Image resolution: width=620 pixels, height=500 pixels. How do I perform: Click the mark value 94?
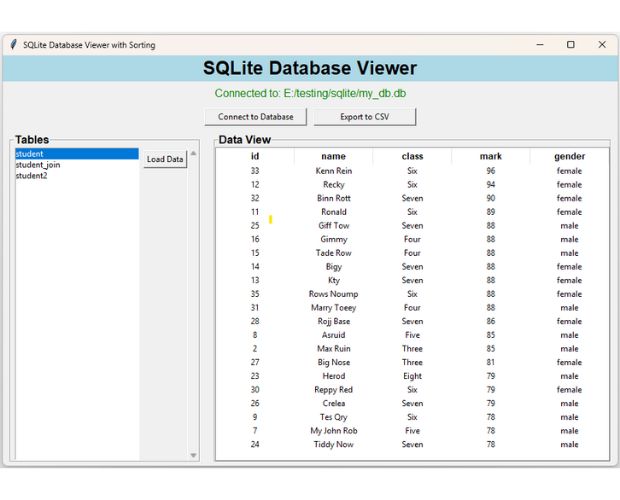491,185
